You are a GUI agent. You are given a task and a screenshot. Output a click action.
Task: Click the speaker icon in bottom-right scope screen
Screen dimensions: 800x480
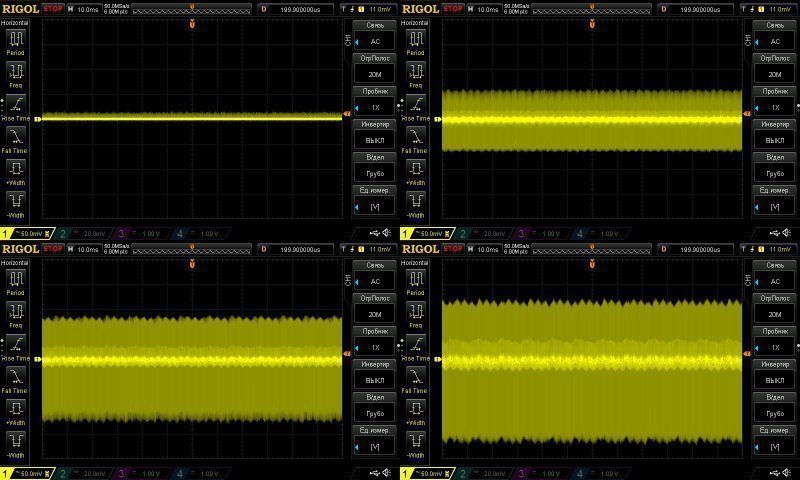[786, 473]
